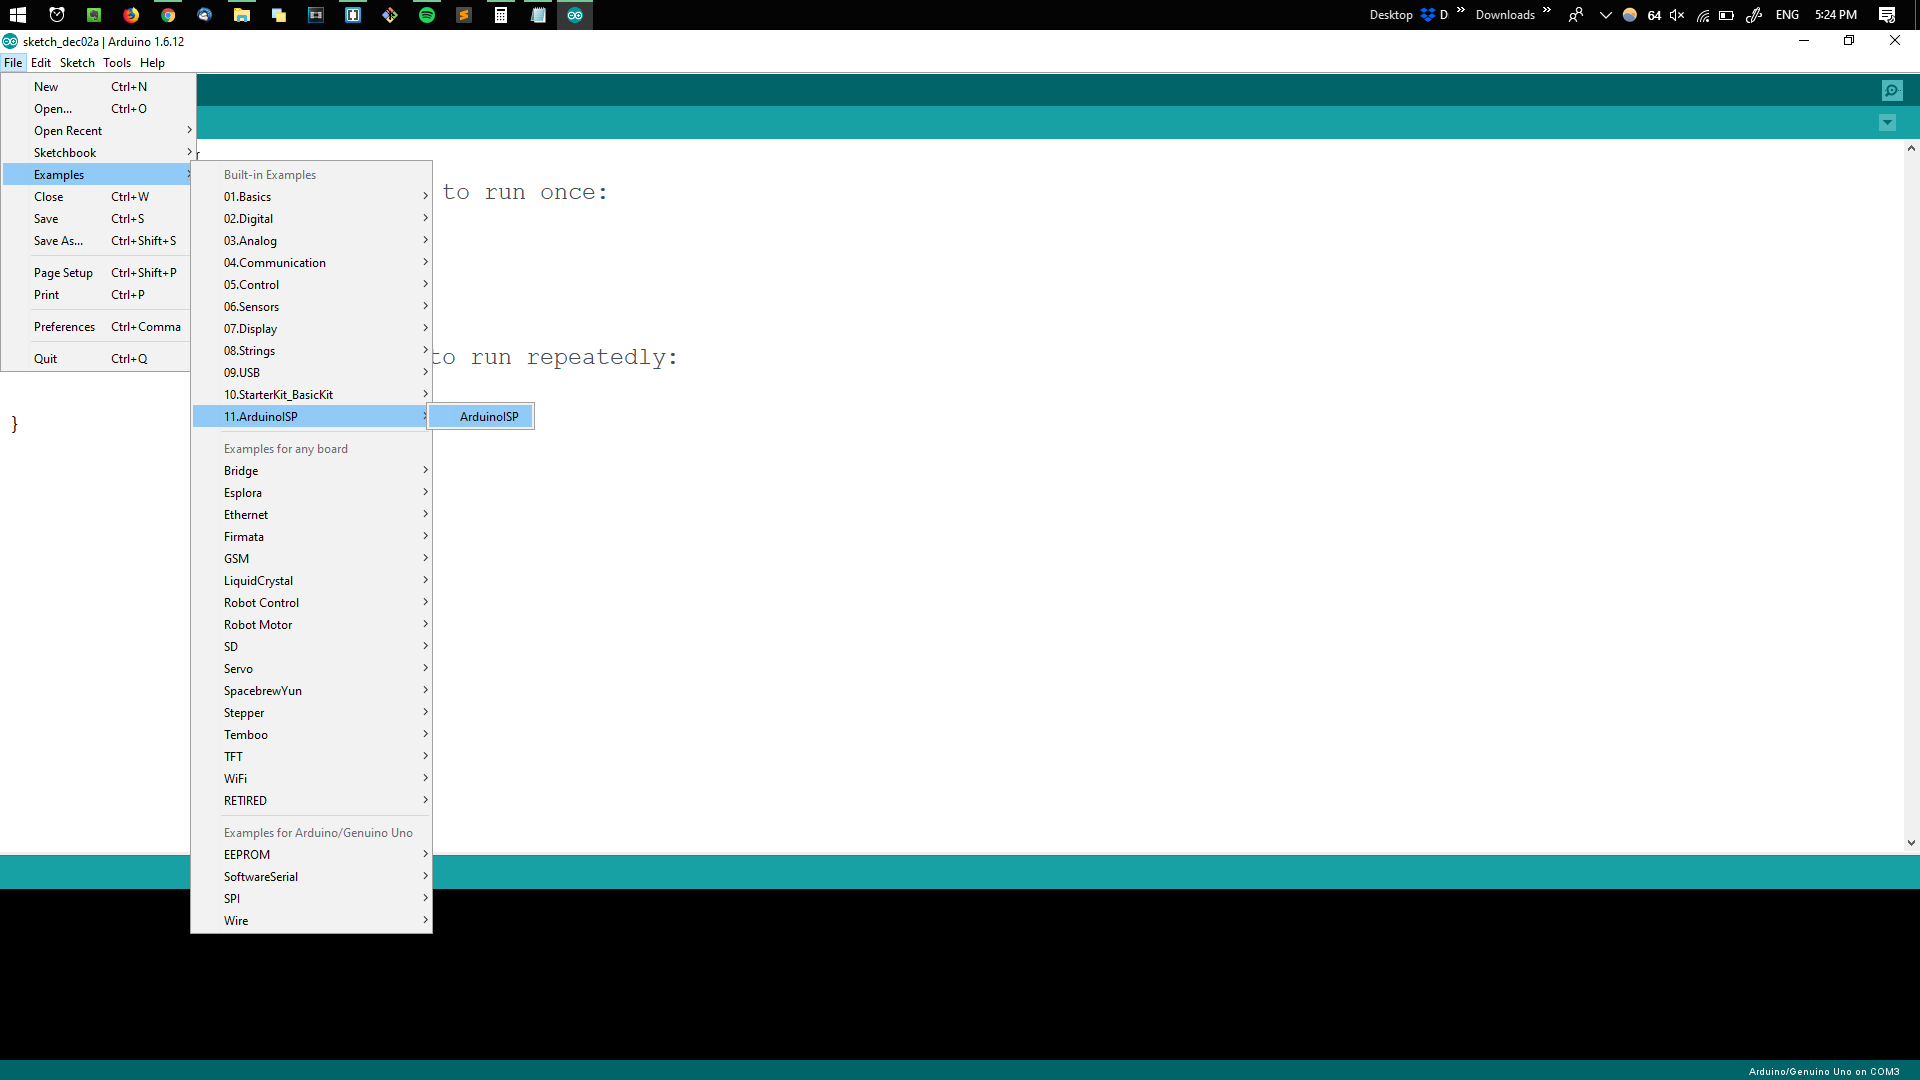This screenshot has height=1080, width=1920.
Task: Open the alarm clock app on taskbar
Action: [57, 15]
